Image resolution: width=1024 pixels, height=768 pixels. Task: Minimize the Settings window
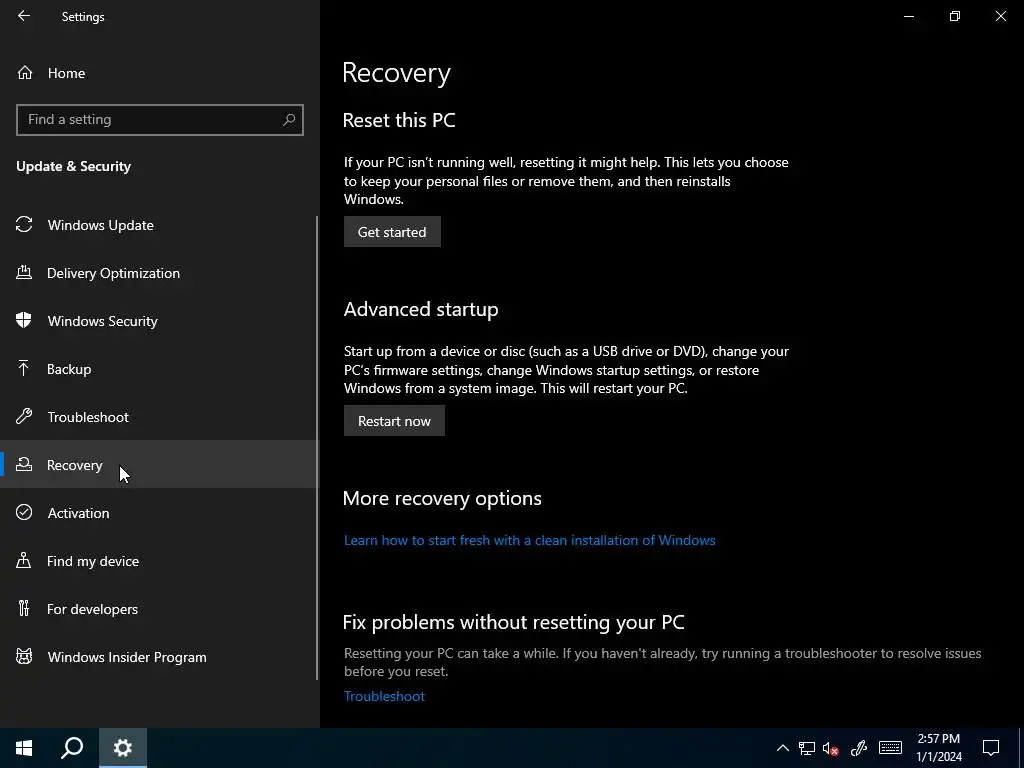[908, 16]
